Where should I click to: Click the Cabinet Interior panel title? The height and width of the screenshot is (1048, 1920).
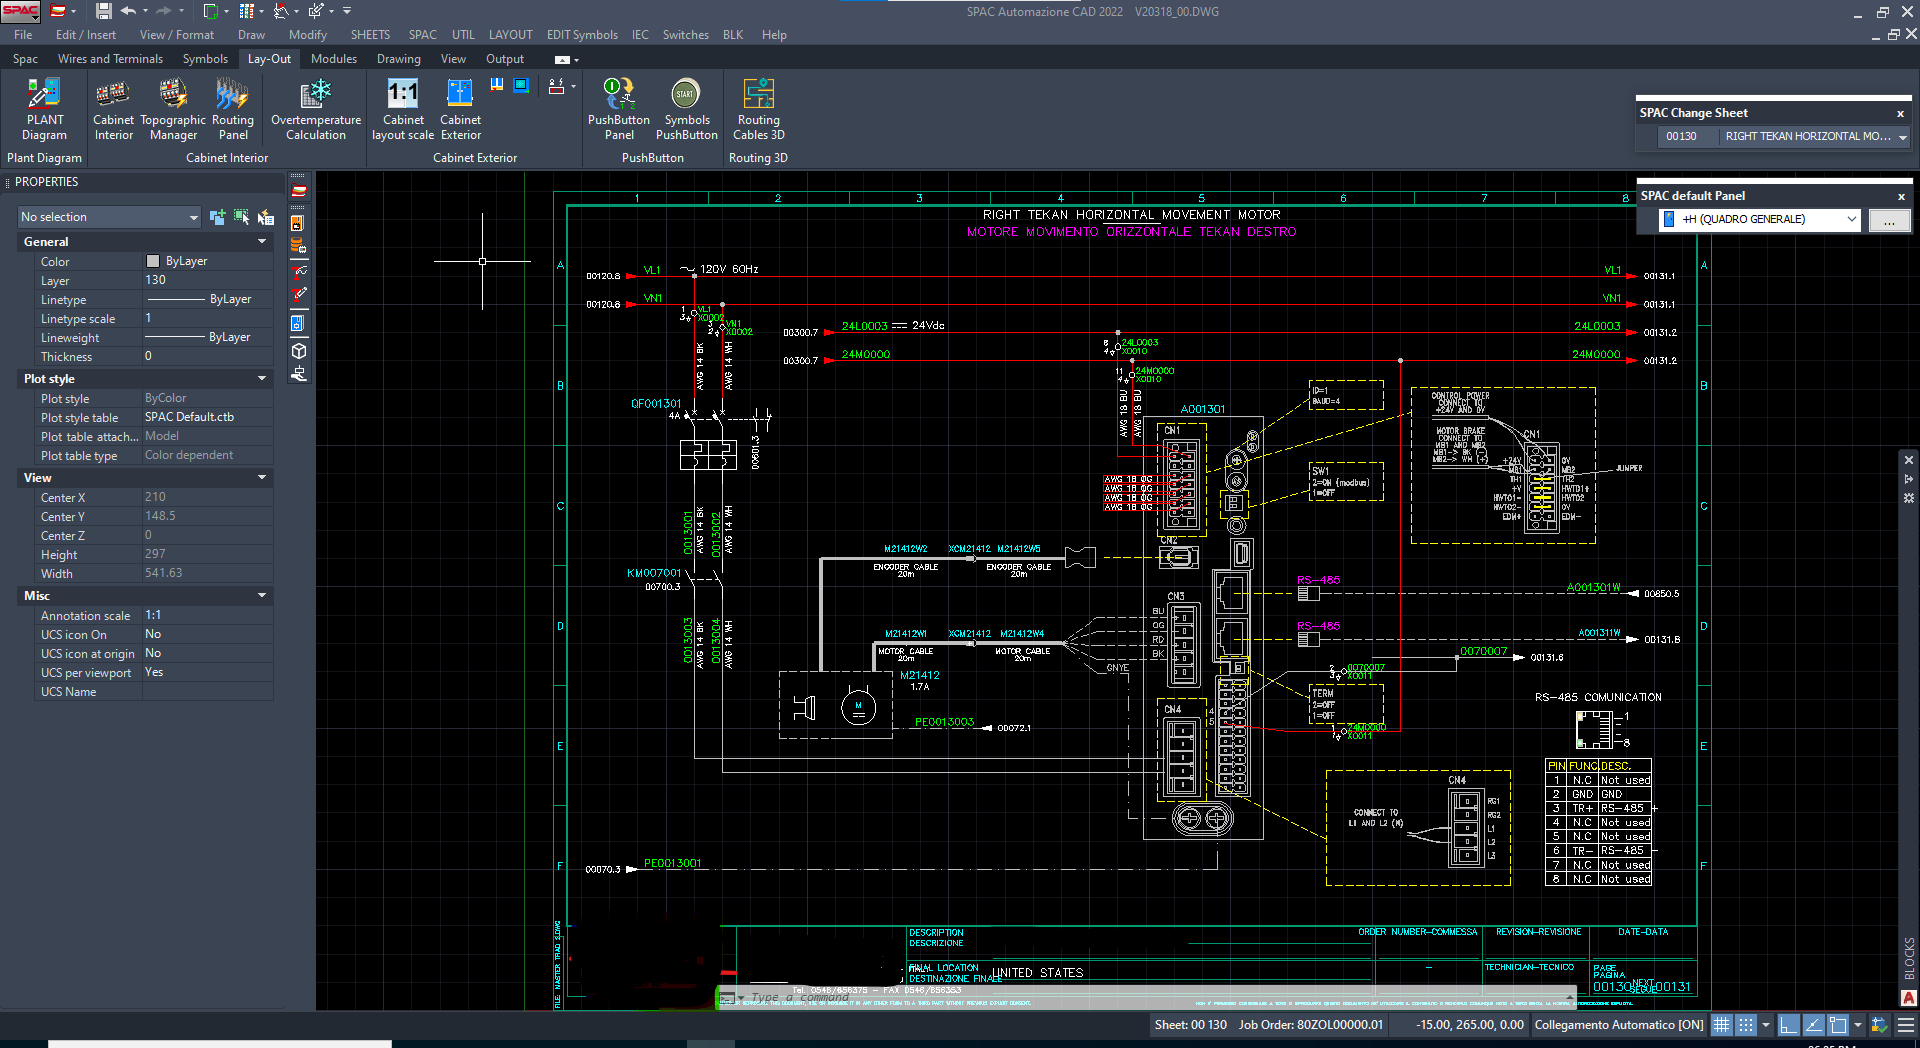point(227,158)
